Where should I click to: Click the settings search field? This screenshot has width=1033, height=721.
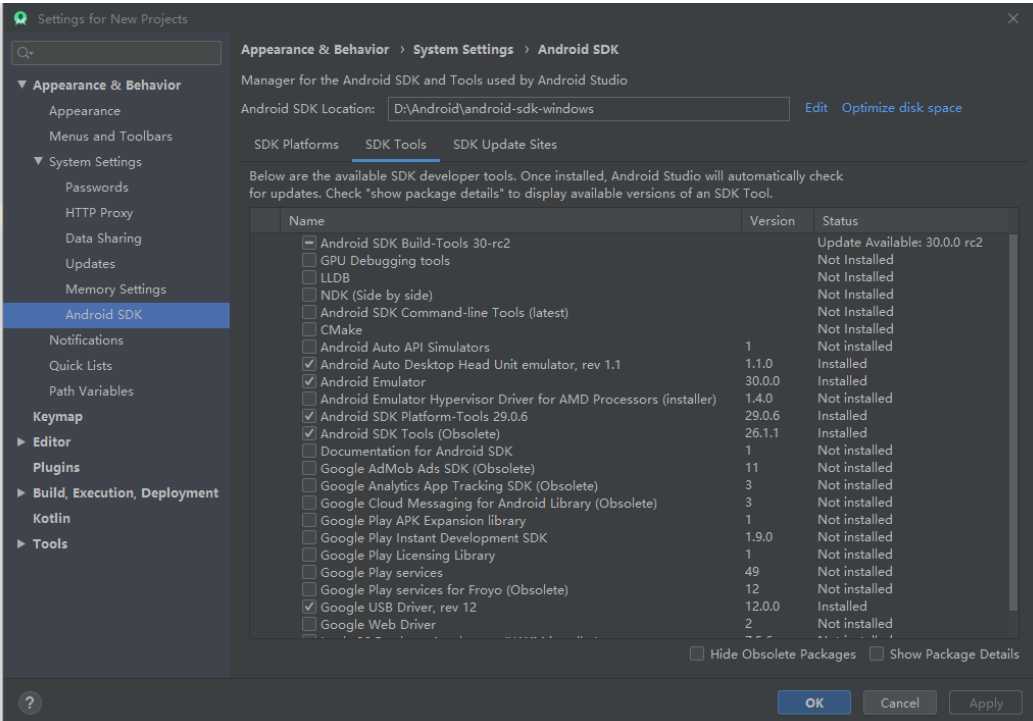click(x=117, y=53)
